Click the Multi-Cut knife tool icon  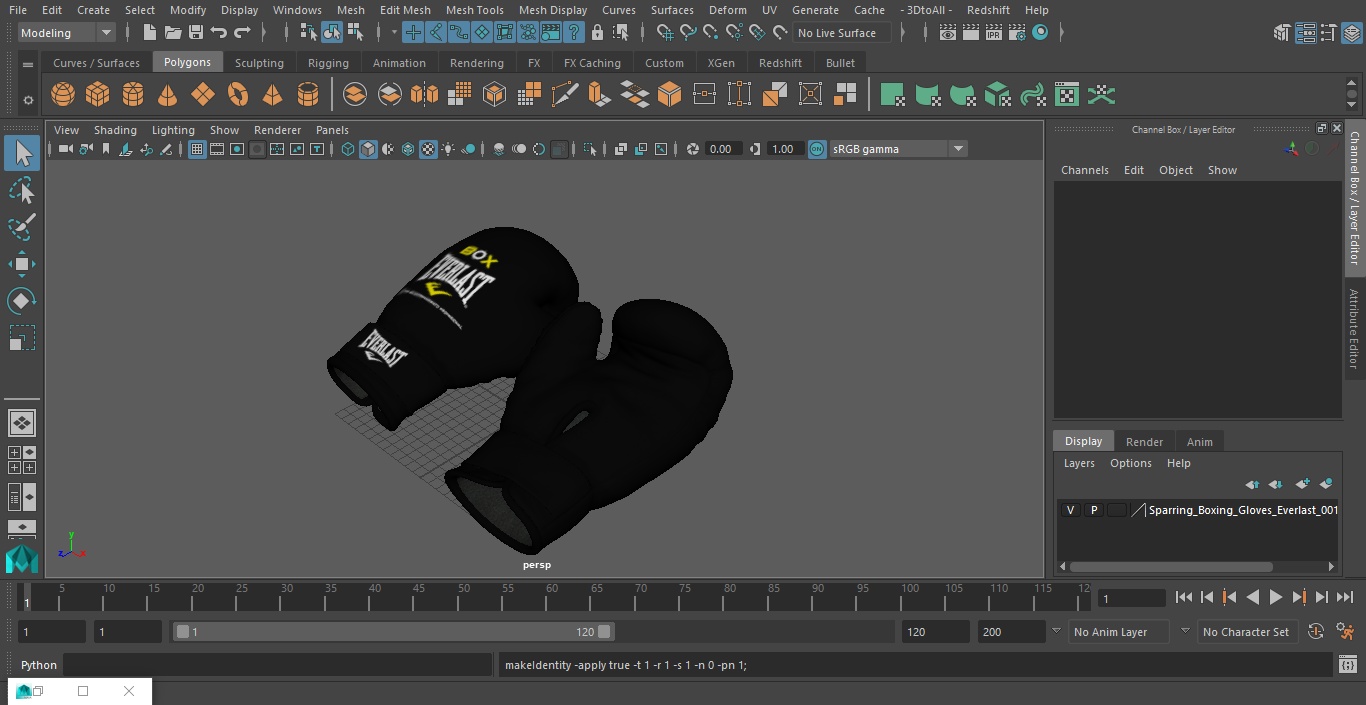(x=565, y=95)
